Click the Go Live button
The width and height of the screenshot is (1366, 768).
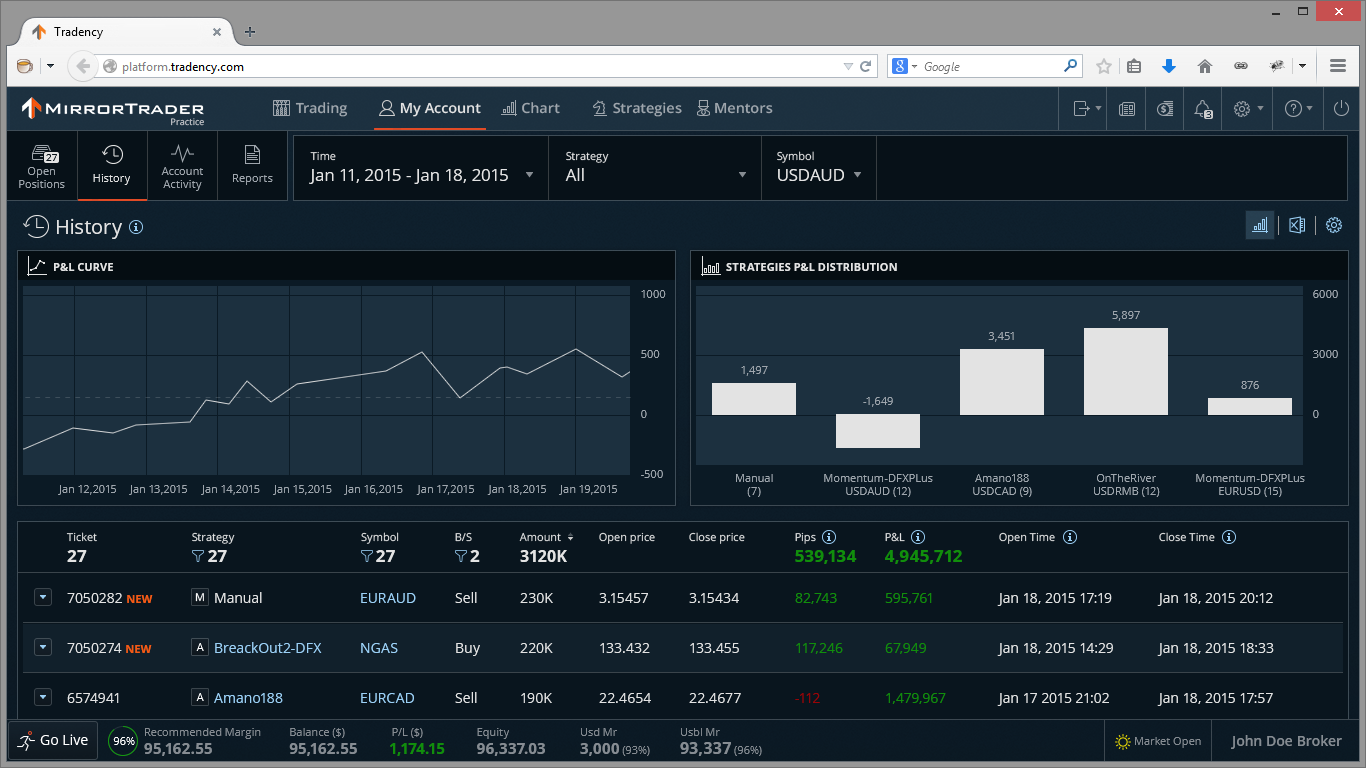pos(53,741)
